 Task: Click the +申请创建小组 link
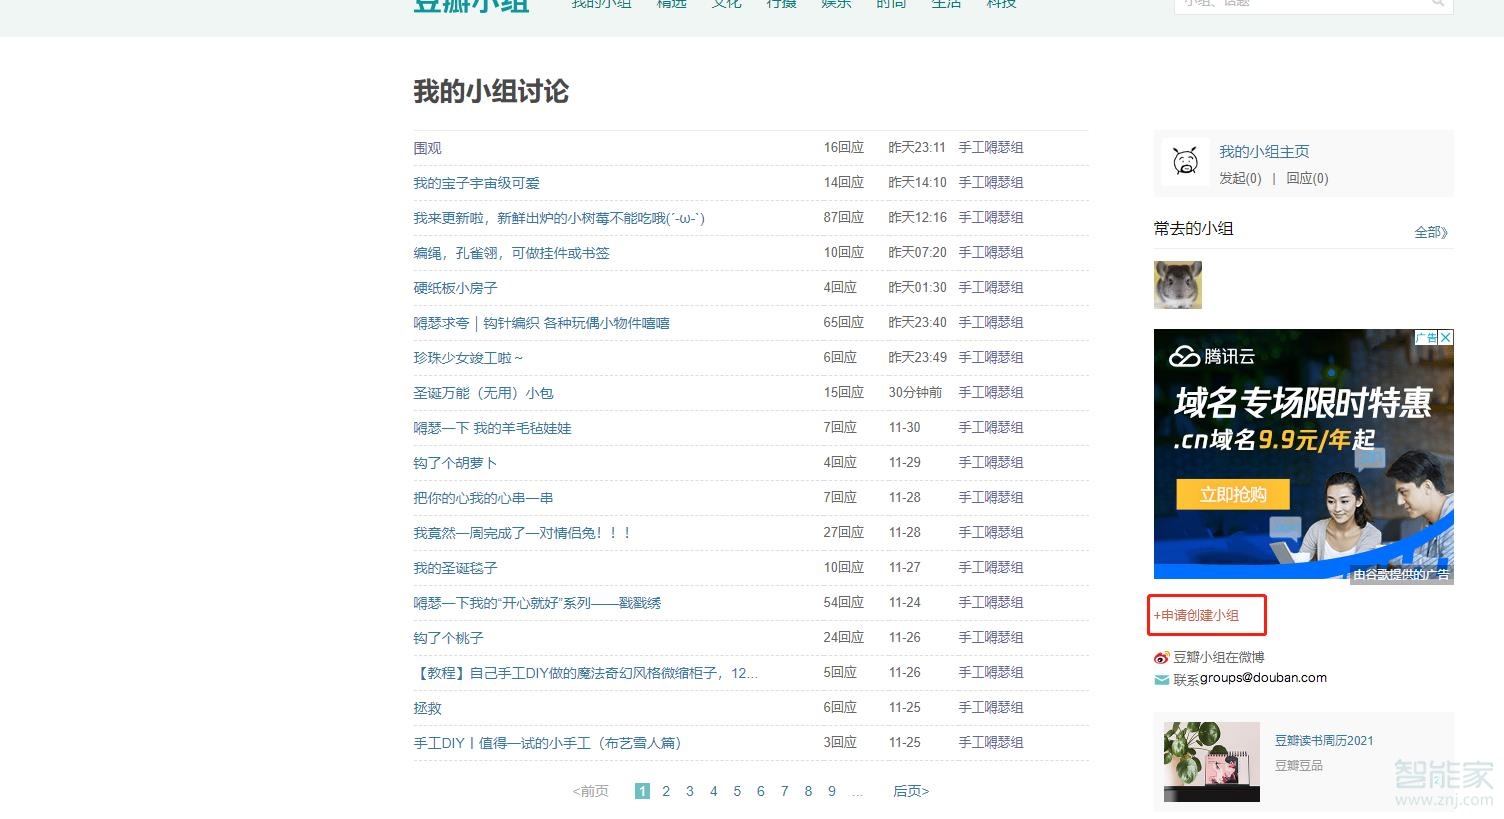point(1206,616)
